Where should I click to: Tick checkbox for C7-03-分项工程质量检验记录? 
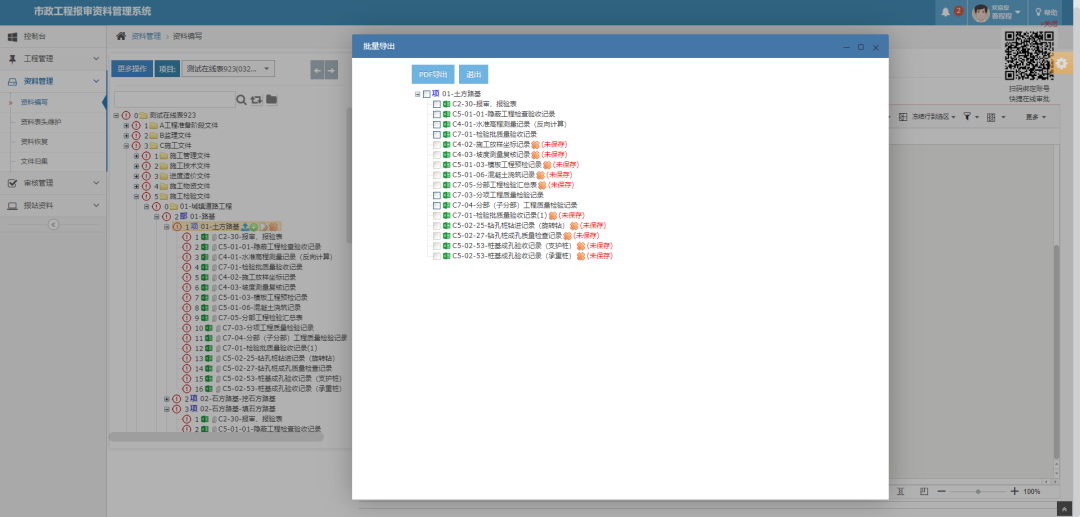436,195
